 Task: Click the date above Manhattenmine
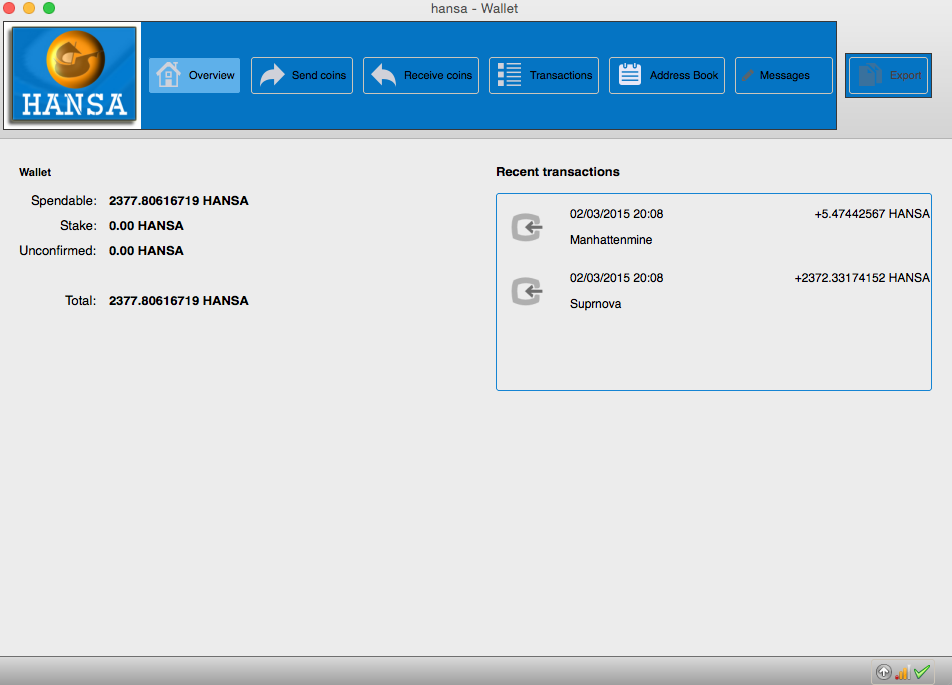(x=616, y=214)
